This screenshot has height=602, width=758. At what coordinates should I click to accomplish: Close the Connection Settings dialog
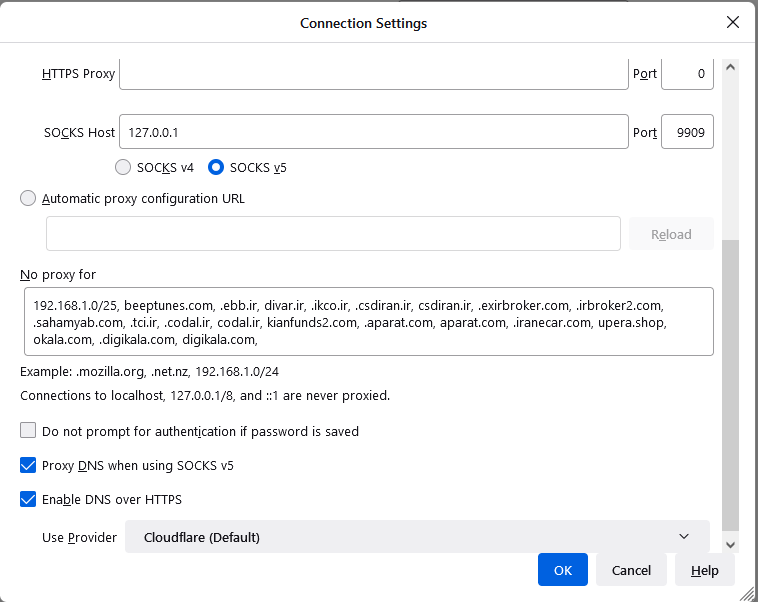pos(733,22)
